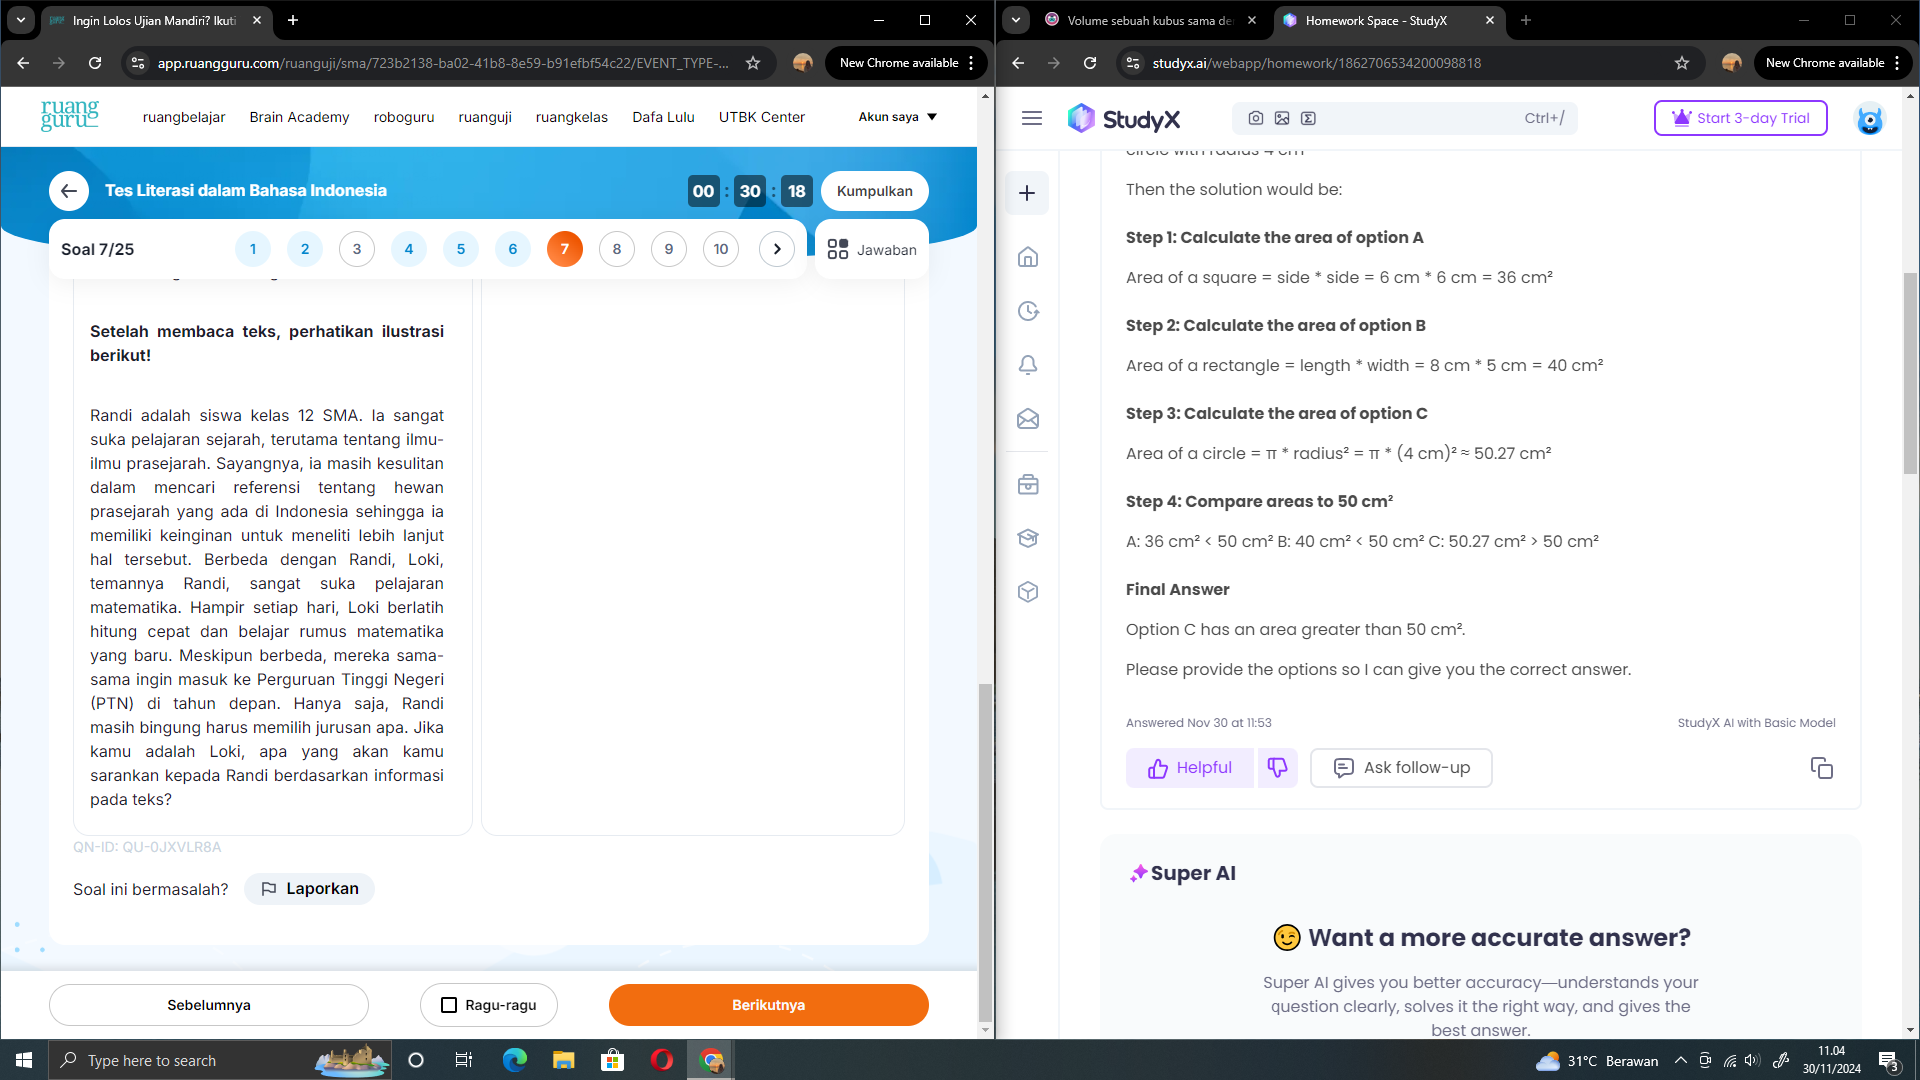
Task: Click the Ruangguru home icon
Action: 69,116
